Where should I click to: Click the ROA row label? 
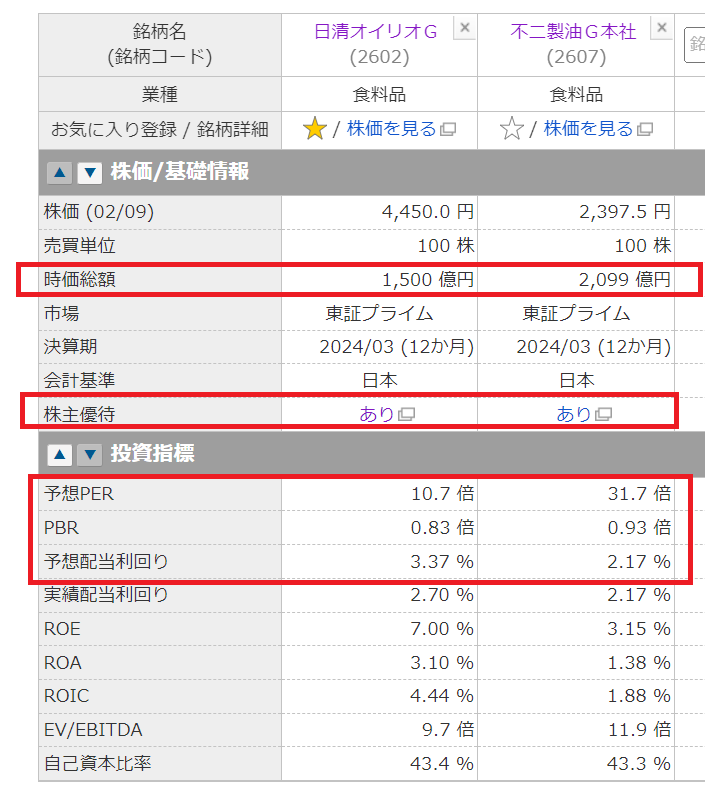[x=63, y=663]
